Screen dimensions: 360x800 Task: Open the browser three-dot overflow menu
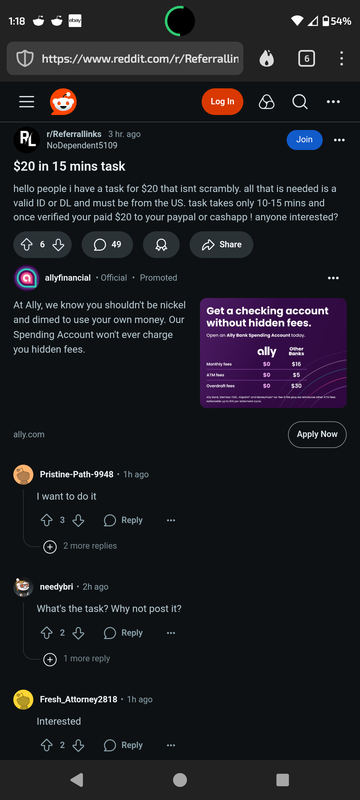341,59
